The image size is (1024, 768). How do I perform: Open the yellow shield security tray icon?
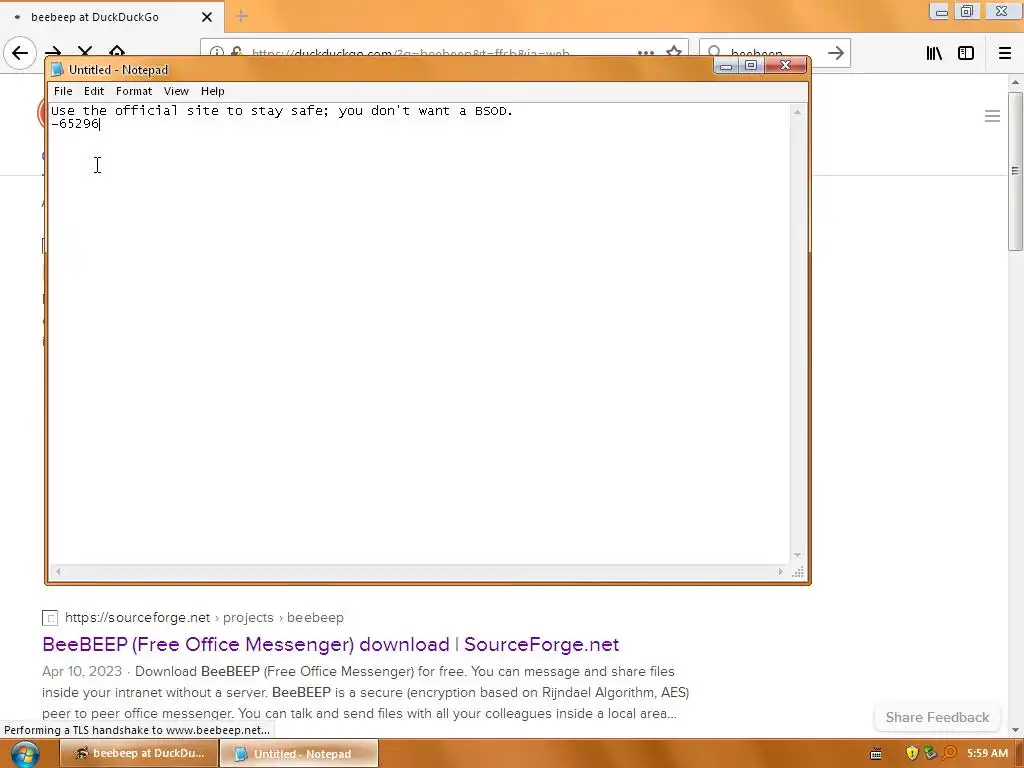912,754
